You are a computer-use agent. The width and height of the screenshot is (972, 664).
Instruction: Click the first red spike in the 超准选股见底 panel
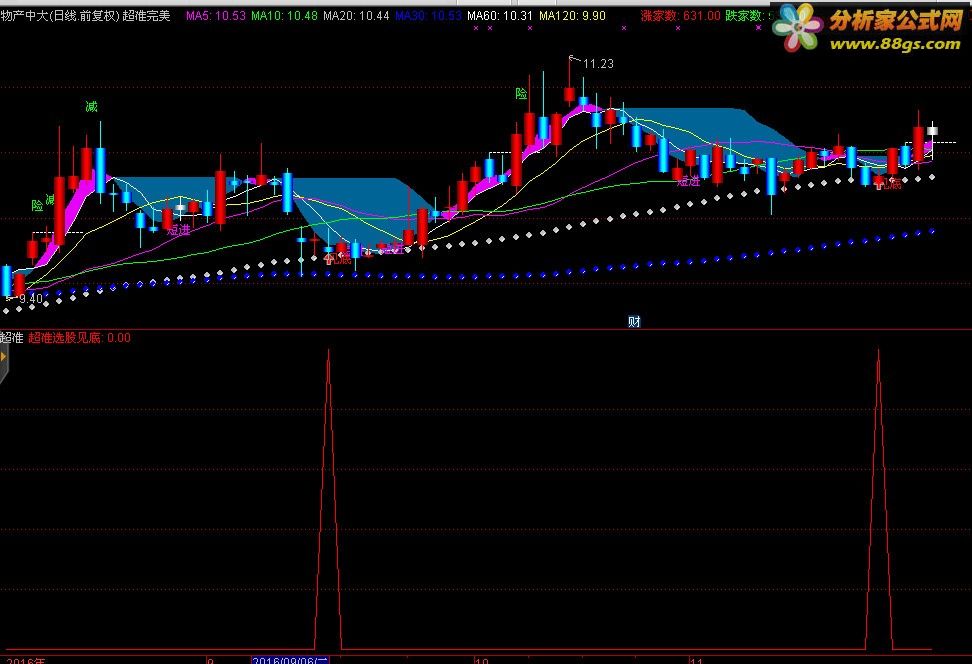(x=329, y=499)
